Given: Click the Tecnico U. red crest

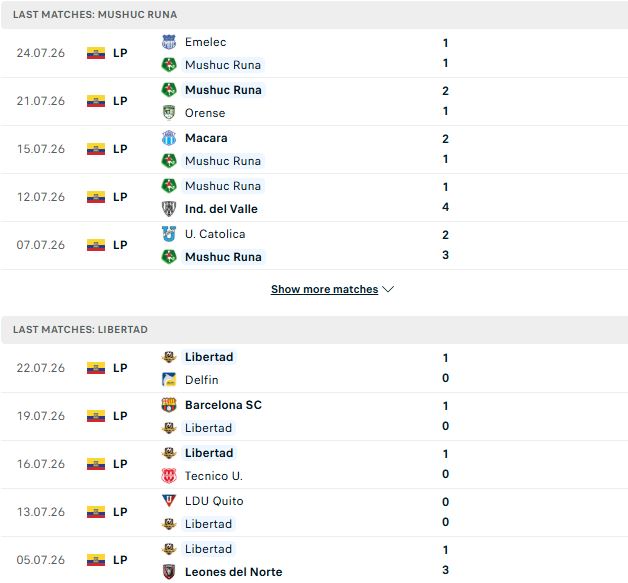Looking at the screenshot, I should [169, 476].
